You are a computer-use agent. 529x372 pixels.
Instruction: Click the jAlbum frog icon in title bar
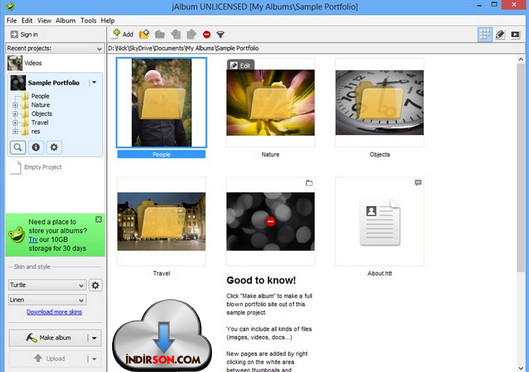(10, 6)
